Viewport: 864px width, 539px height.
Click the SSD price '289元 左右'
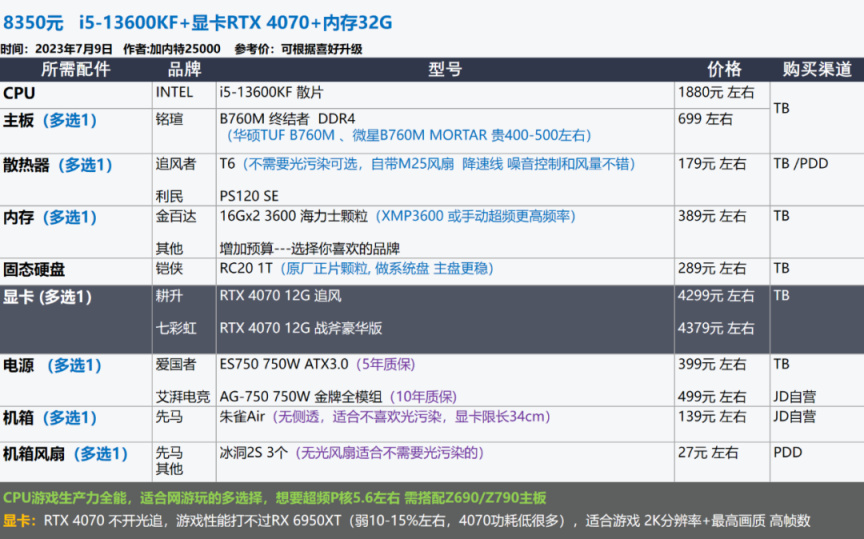click(x=712, y=268)
